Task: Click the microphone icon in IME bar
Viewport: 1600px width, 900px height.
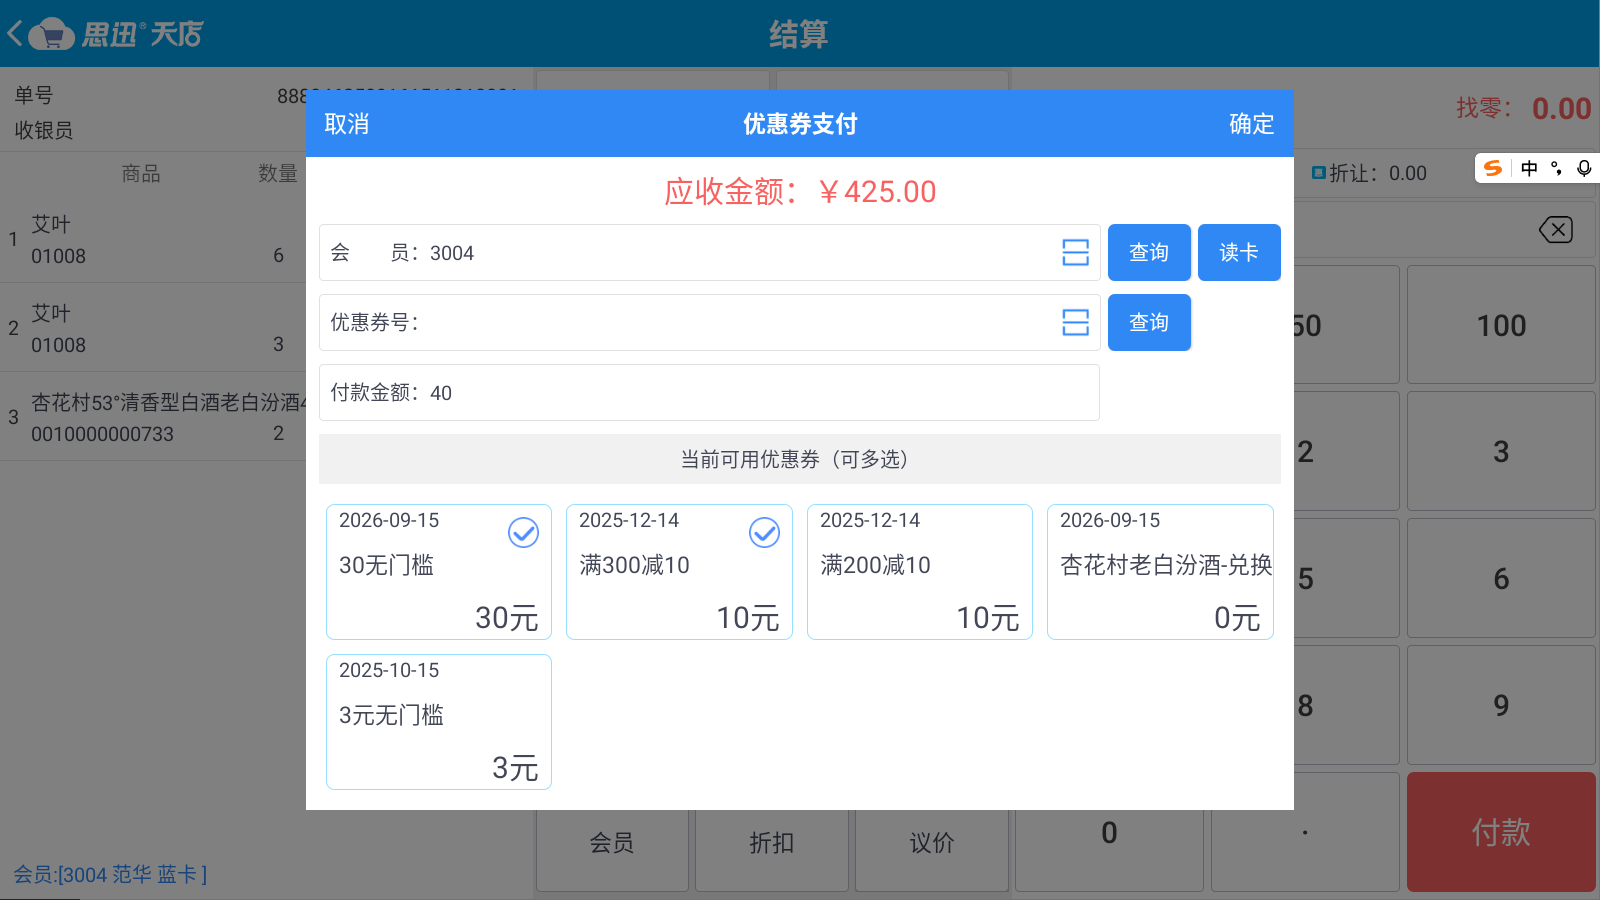Action: tap(1584, 168)
